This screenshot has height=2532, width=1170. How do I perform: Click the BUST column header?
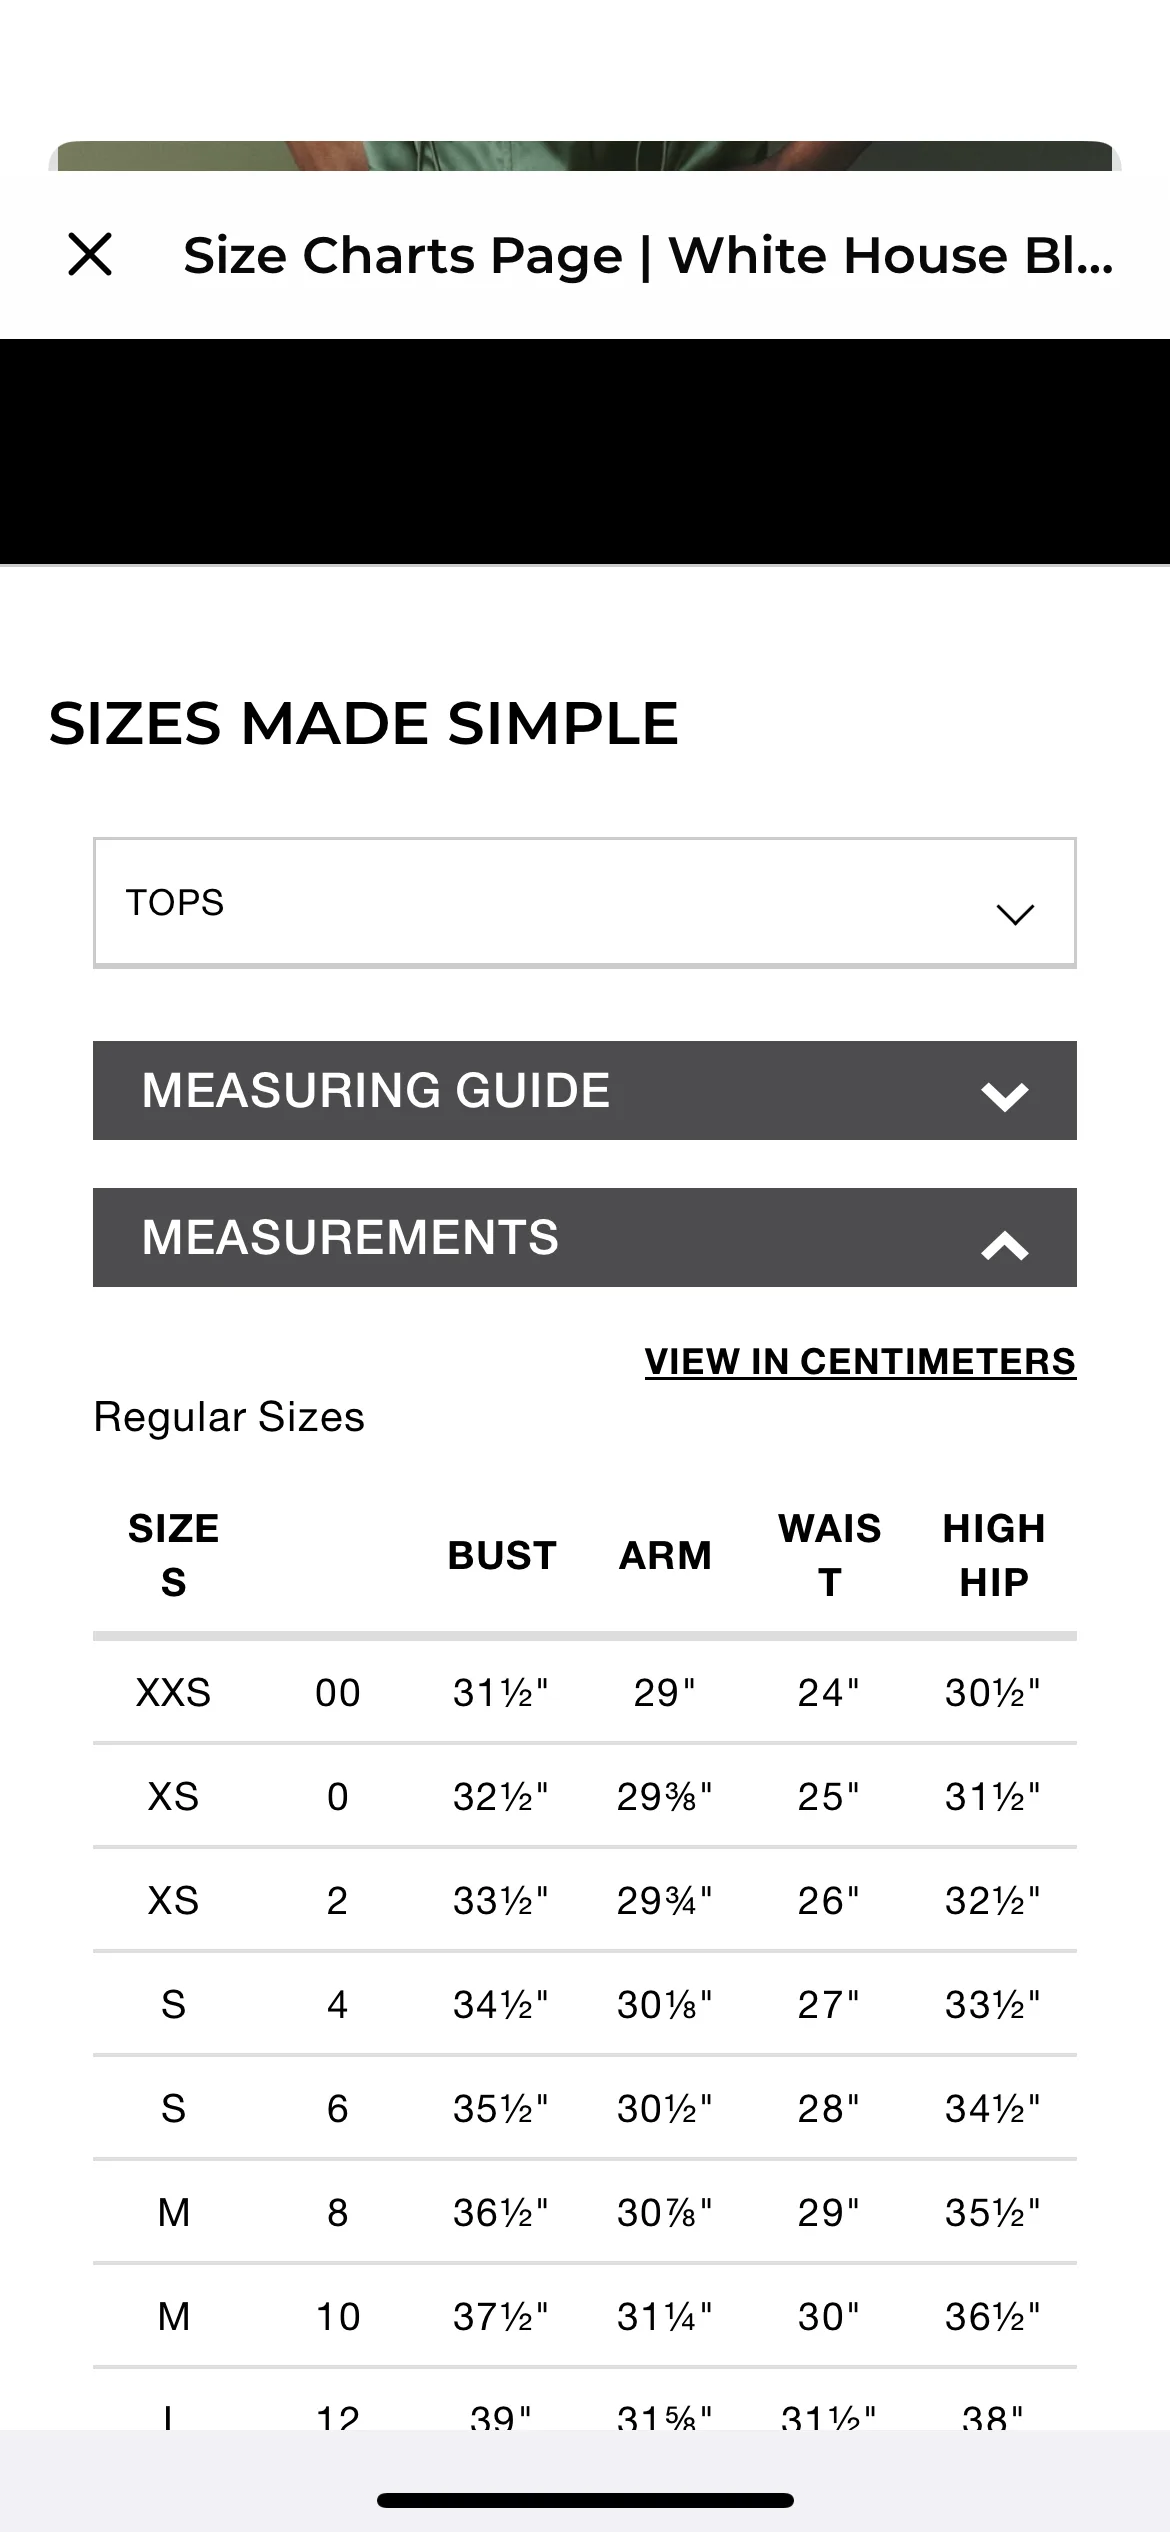[x=502, y=1555]
